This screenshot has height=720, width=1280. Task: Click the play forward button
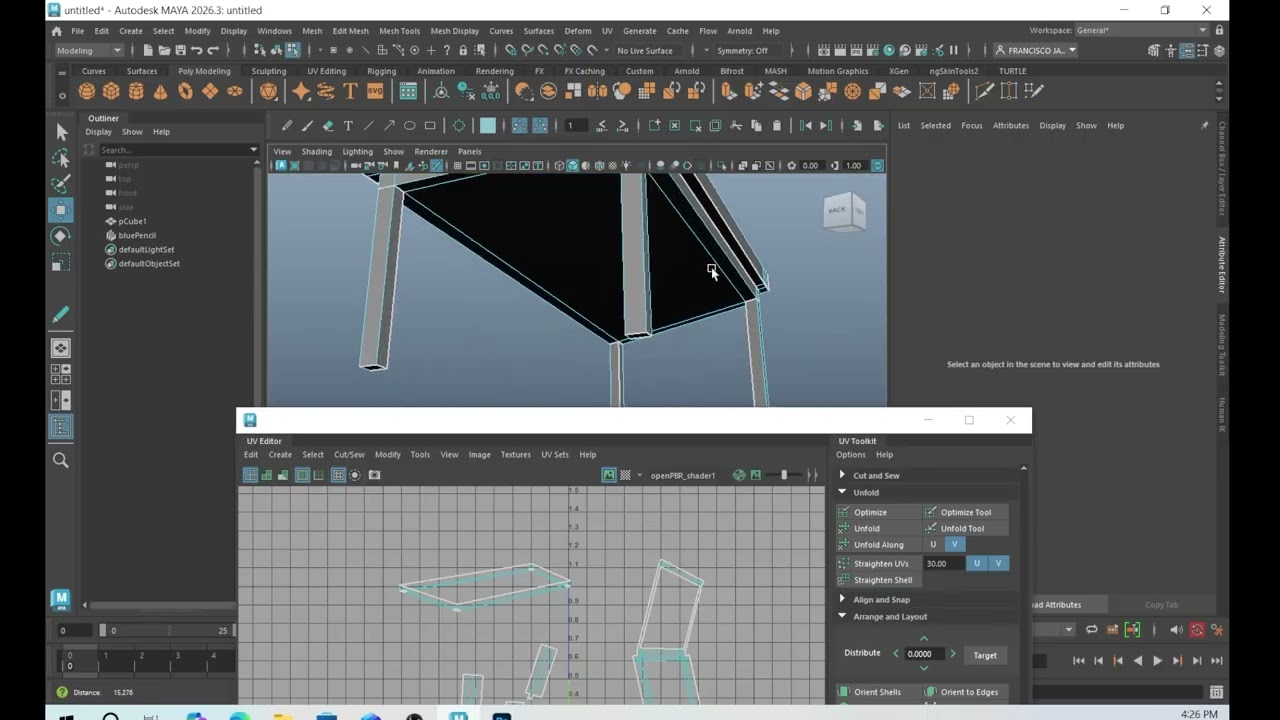[x=1157, y=660]
